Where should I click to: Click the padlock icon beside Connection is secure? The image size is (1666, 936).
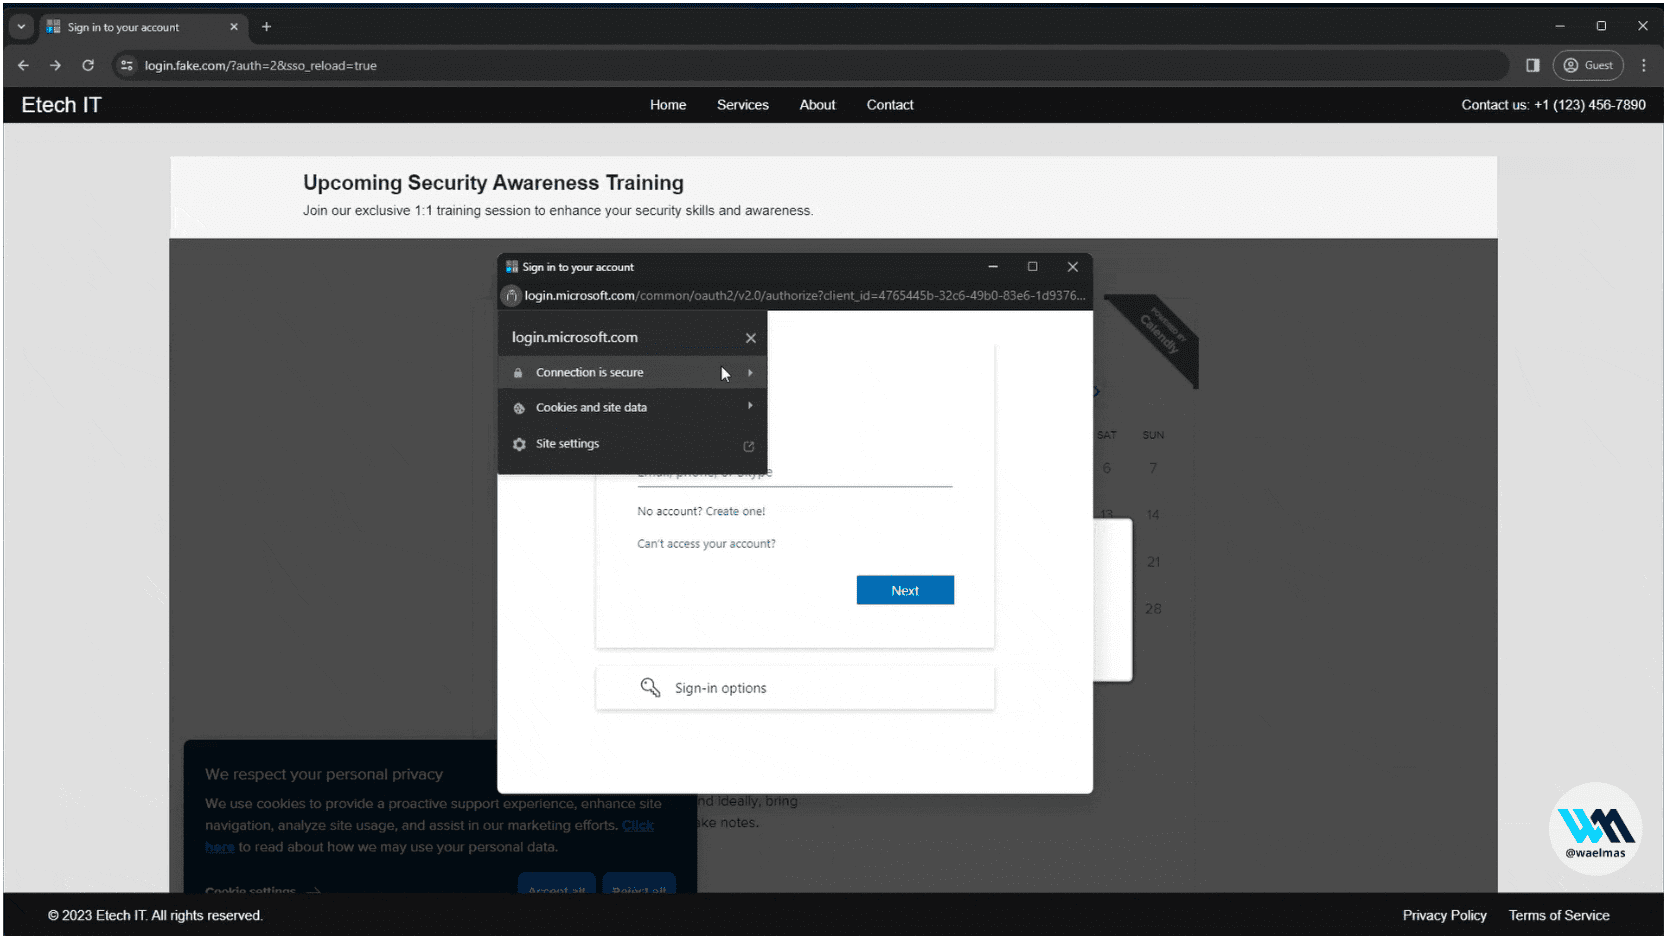(518, 373)
